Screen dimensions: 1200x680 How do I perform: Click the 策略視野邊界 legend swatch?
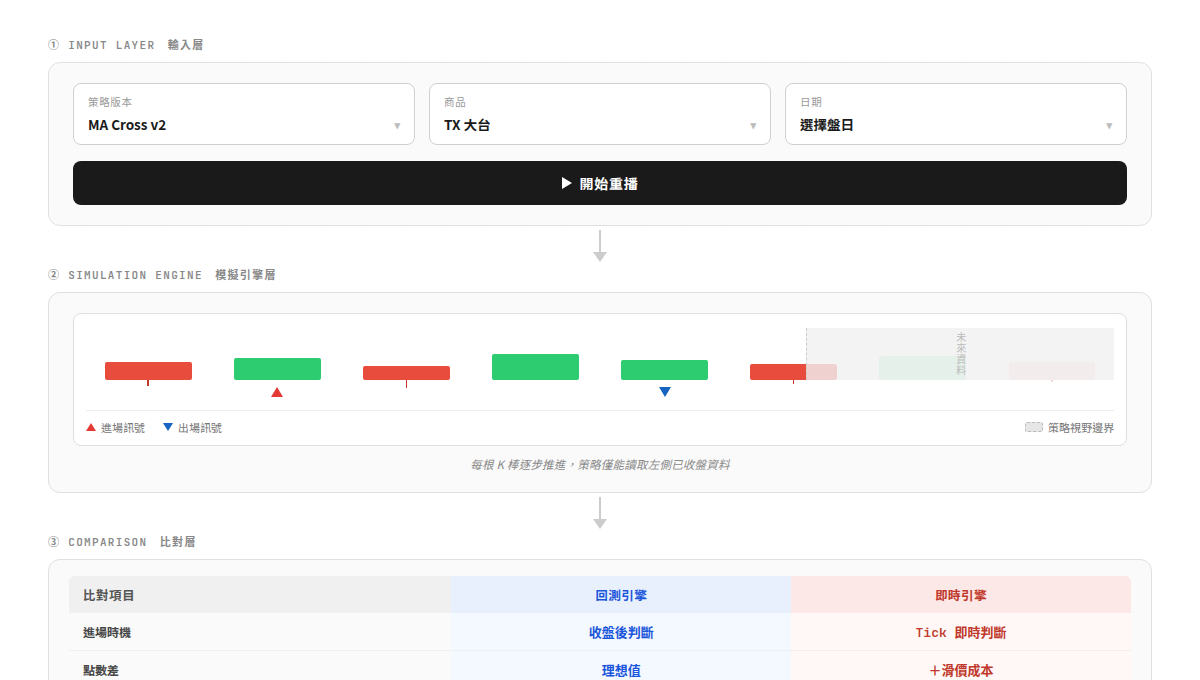pyautogui.click(x=1034, y=427)
